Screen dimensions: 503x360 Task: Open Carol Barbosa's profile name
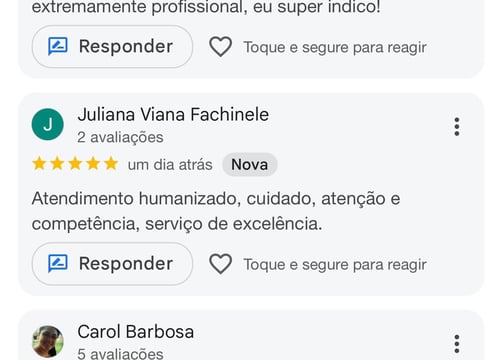tap(136, 332)
